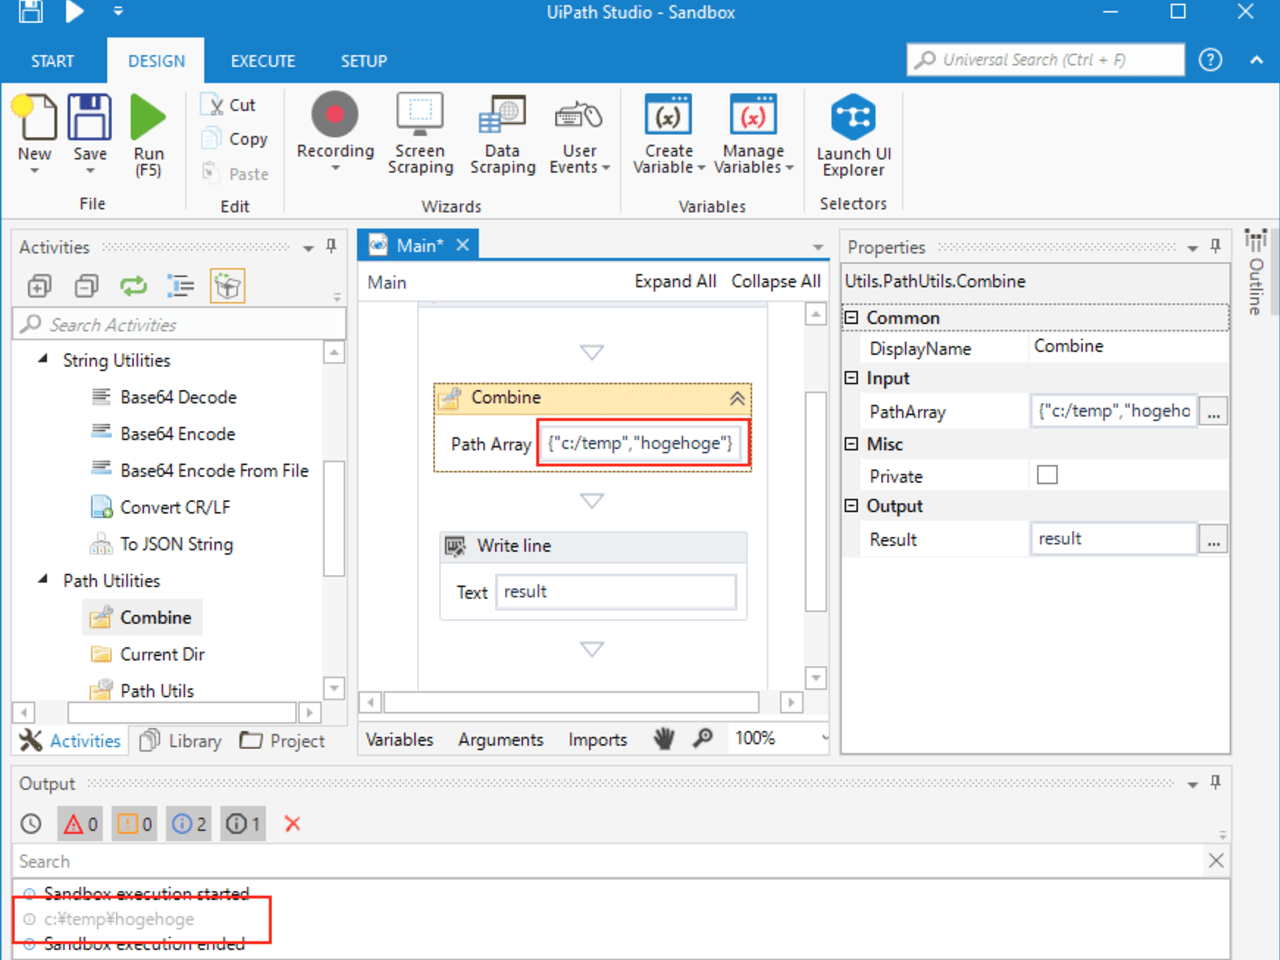Toggle error messages filter in Output
1280x960 pixels.
80,824
